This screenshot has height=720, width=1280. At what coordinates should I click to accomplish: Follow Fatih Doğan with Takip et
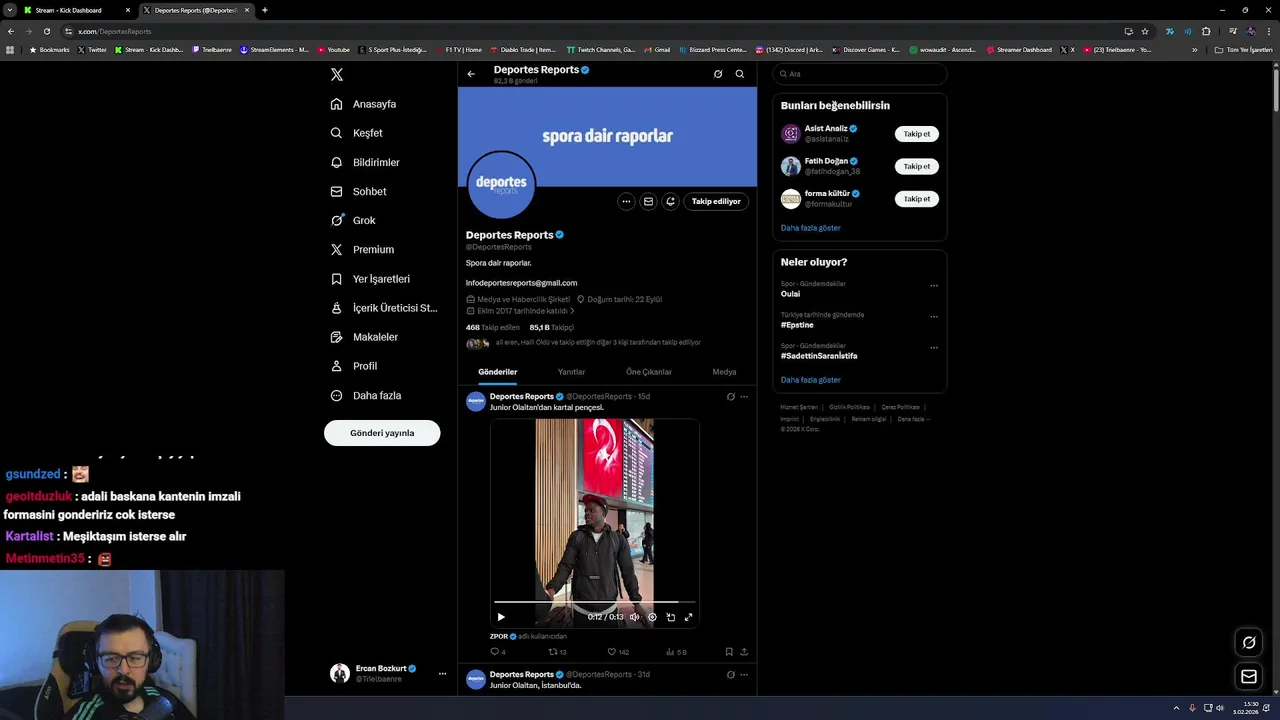pos(917,166)
